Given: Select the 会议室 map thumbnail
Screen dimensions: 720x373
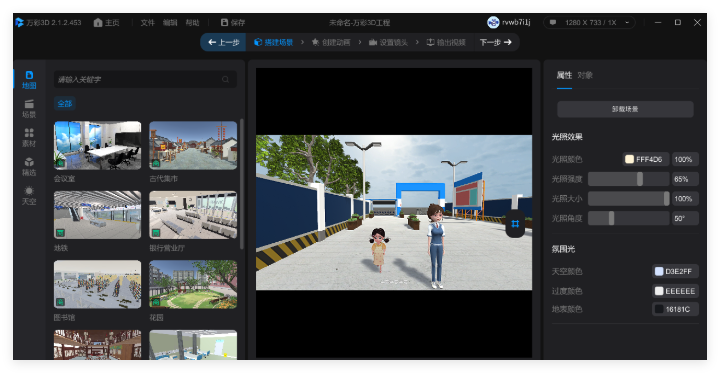Looking at the screenshot, I should point(97,146).
